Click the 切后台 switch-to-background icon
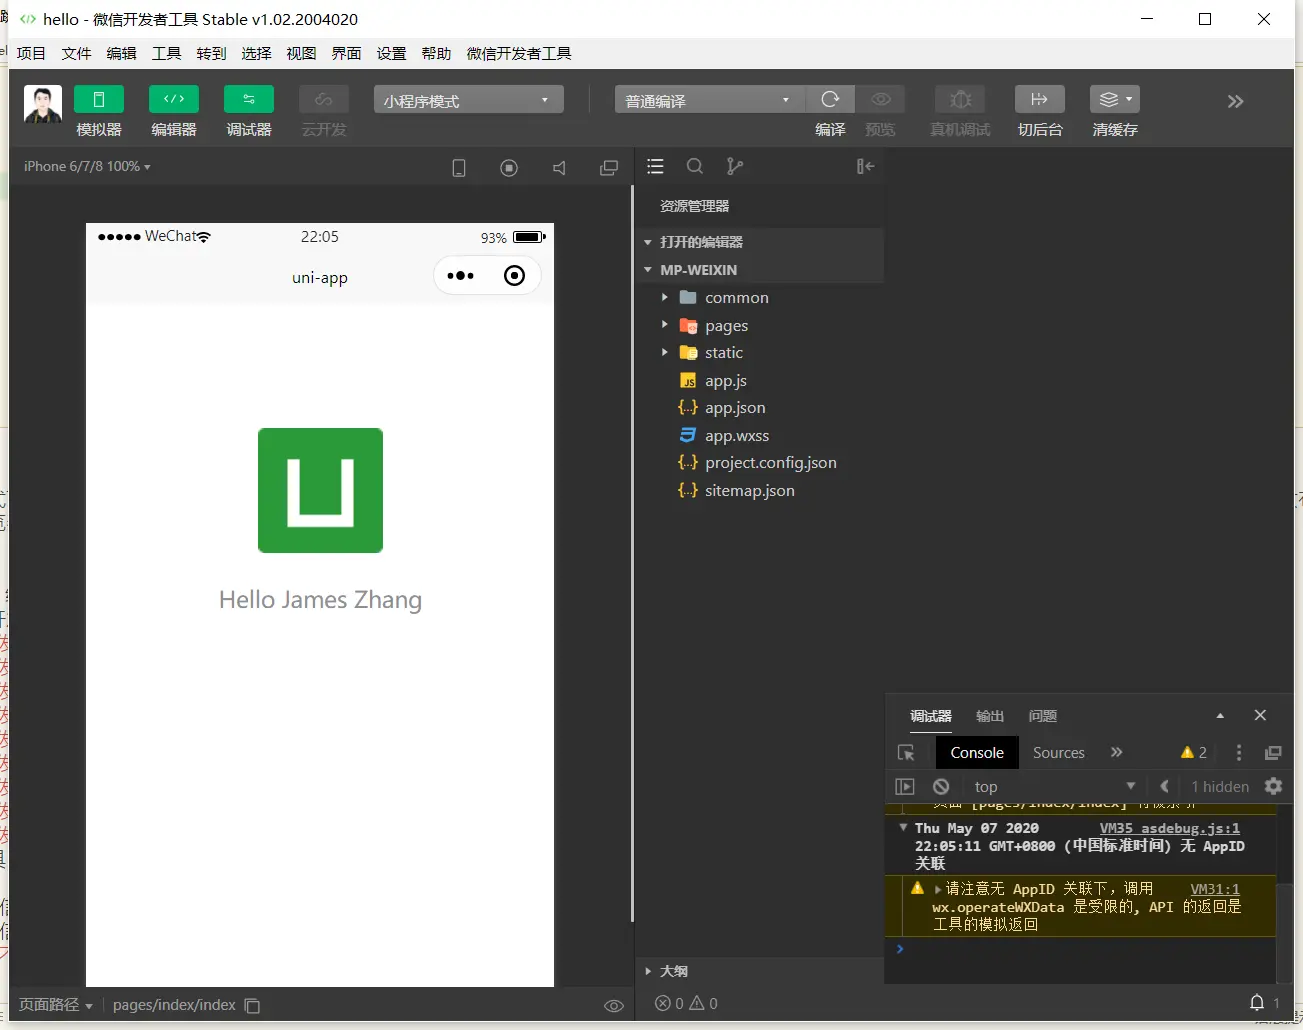The width and height of the screenshot is (1303, 1030). click(1040, 99)
